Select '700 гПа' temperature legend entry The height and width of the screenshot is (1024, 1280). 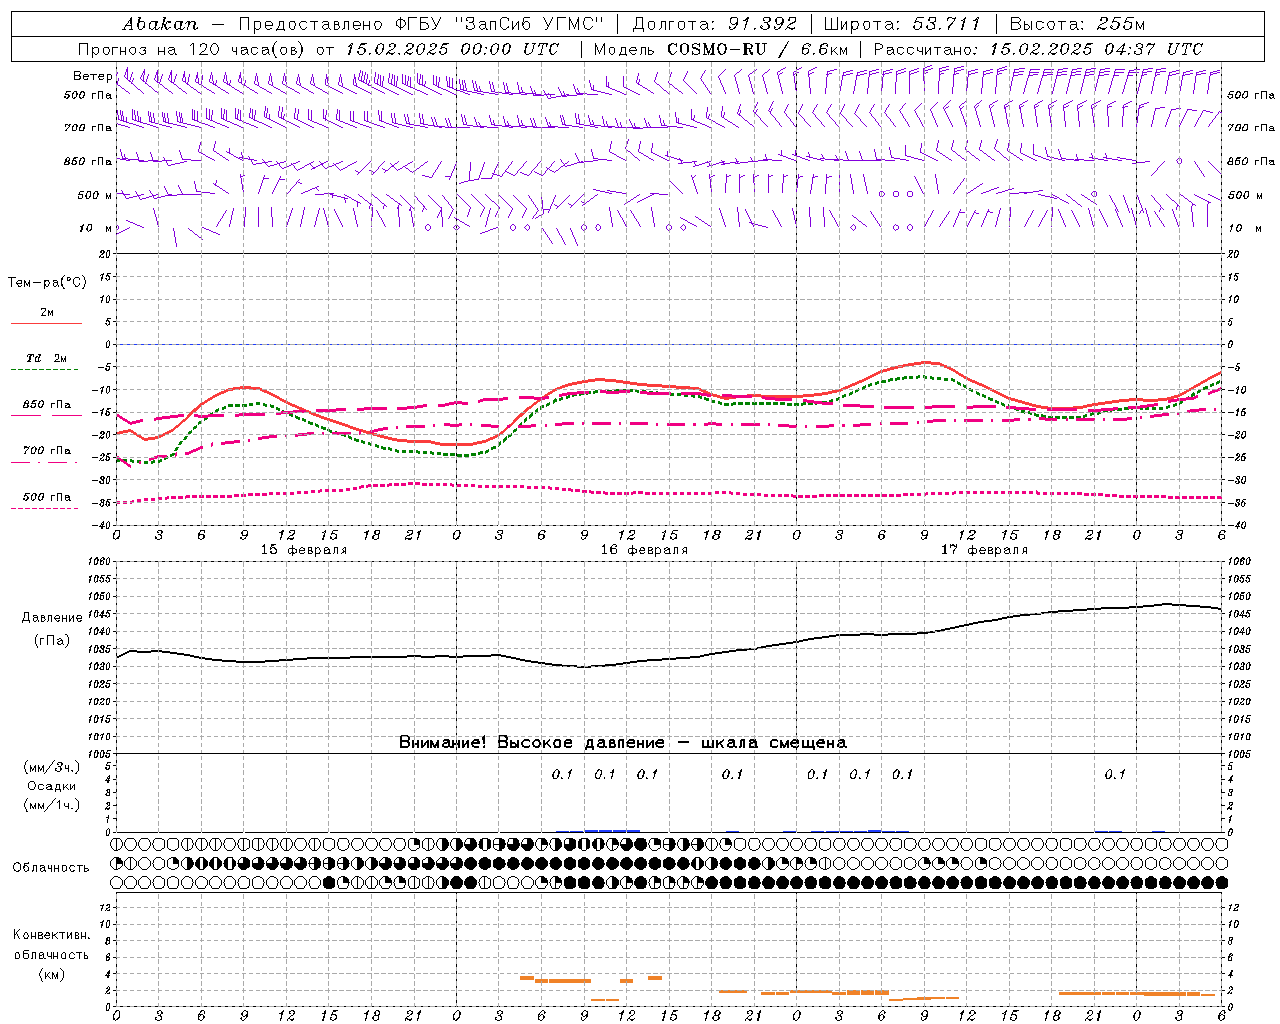(47, 451)
